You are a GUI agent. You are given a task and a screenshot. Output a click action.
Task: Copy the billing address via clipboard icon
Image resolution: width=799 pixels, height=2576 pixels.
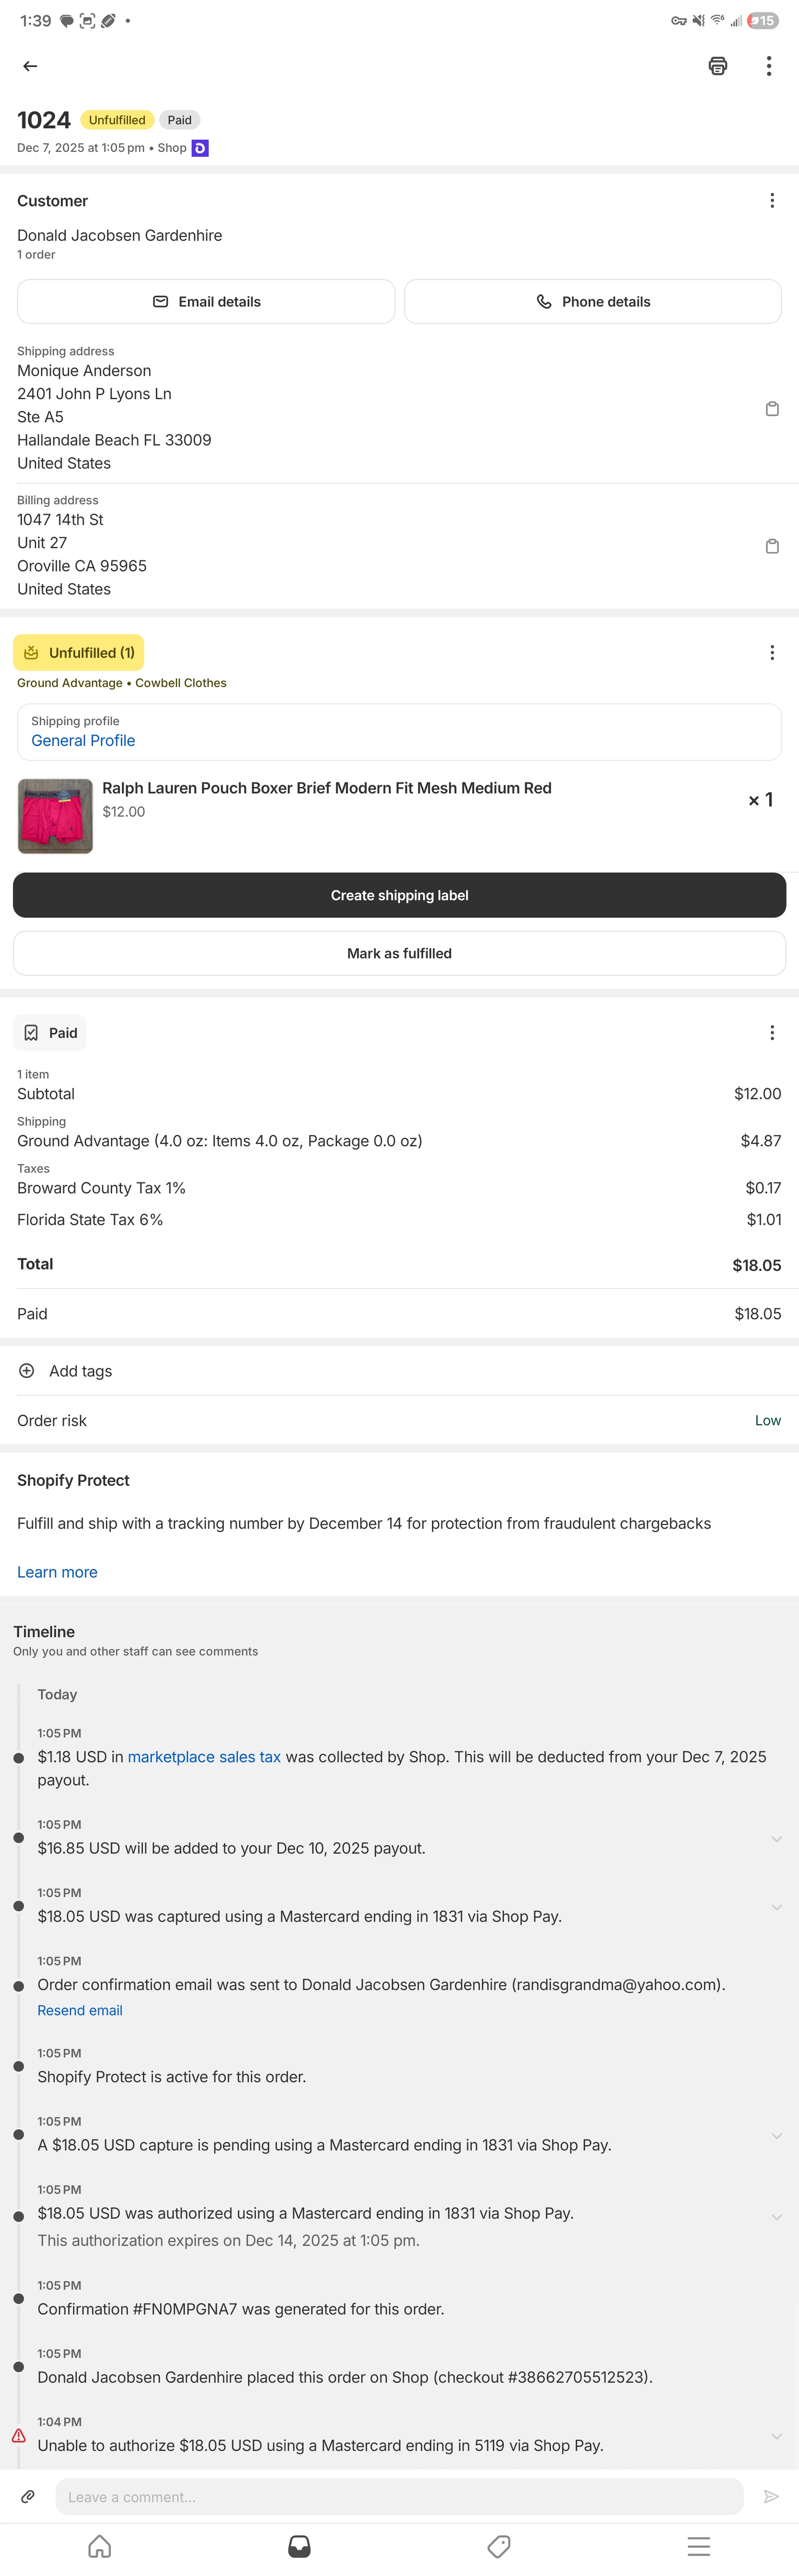pyautogui.click(x=771, y=546)
